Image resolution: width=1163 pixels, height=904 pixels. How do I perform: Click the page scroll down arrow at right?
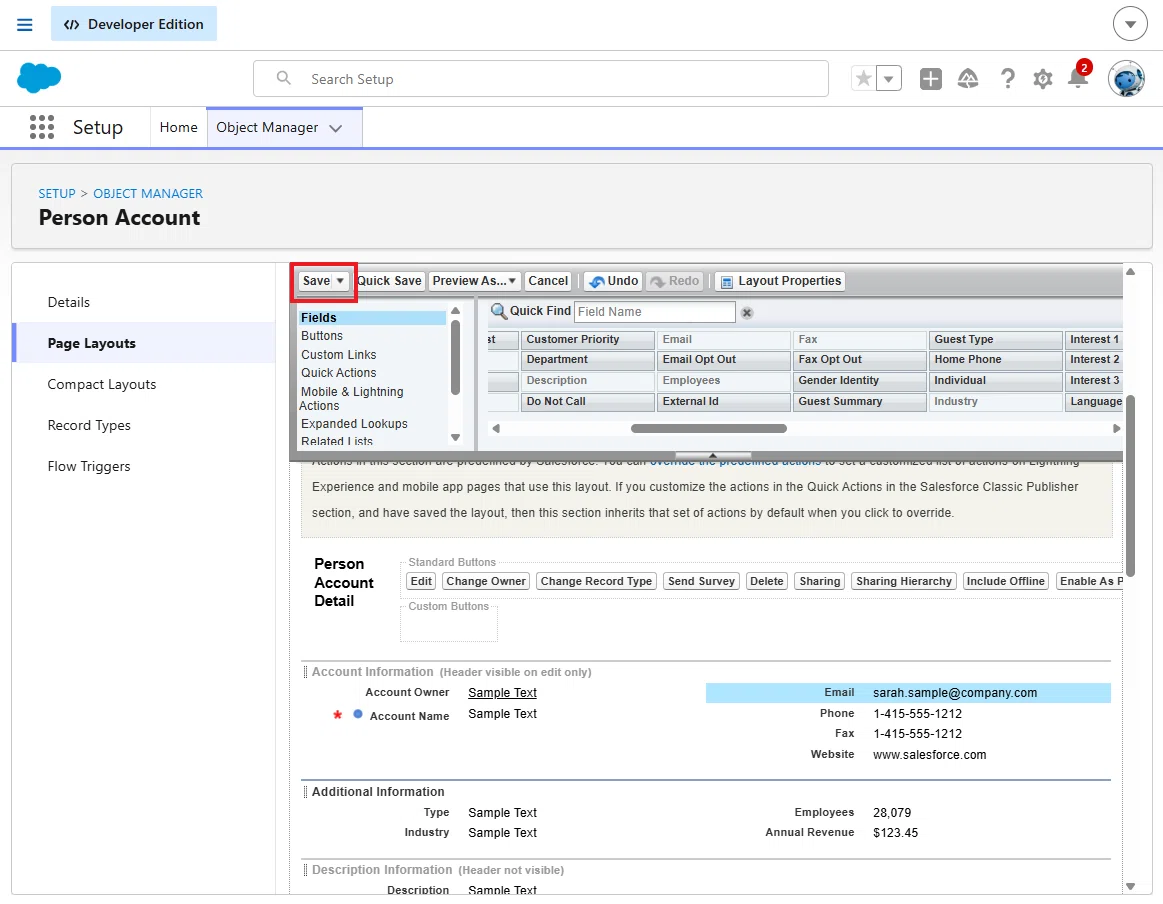[x=1130, y=886]
